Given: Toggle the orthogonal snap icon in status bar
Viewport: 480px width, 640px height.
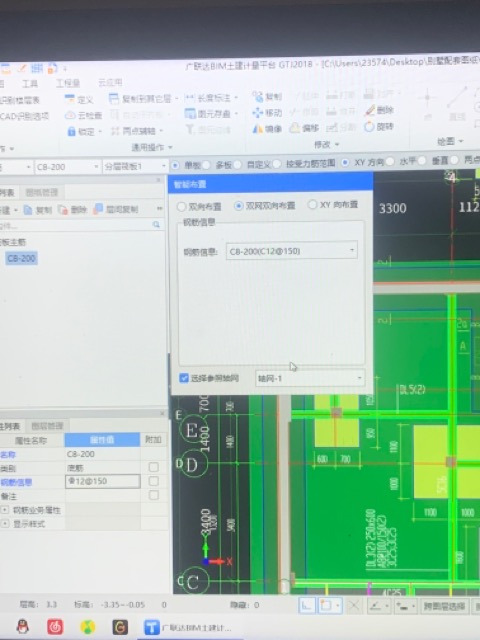Looking at the screenshot, I should [x=307, y=606].
